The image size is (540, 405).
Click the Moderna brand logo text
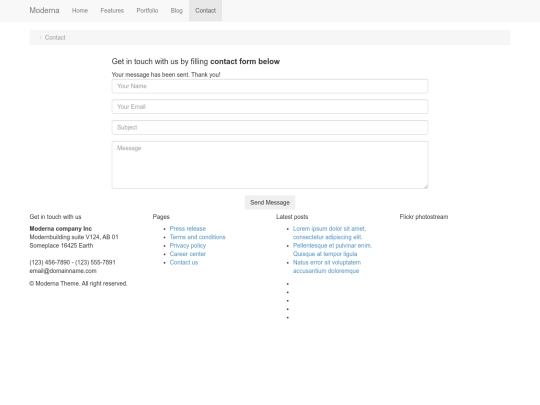tap(44, 10)
